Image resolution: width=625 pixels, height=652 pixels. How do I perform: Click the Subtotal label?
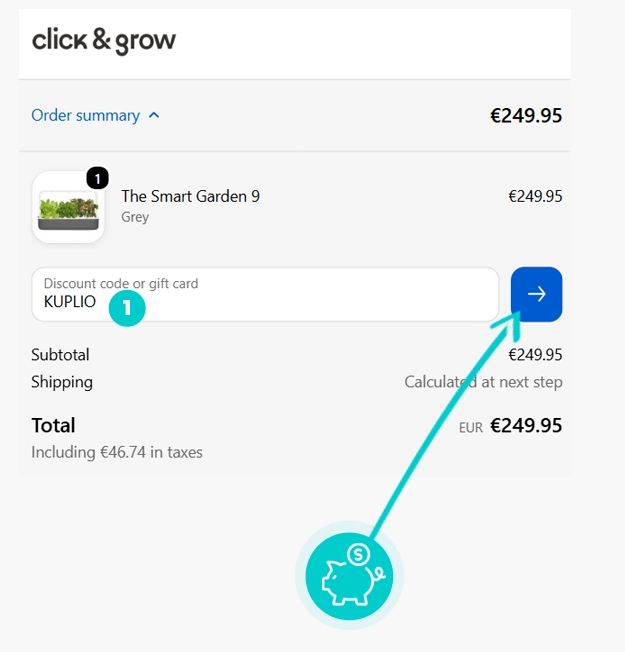[x=60, y=355]
